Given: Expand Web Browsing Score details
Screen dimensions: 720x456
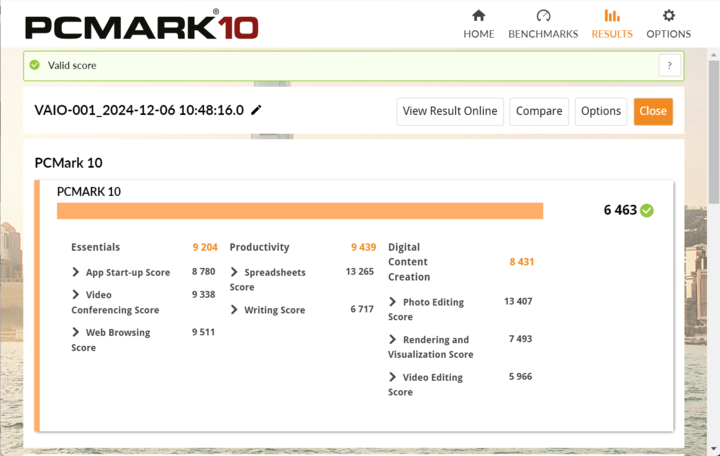Looking at the screenshot, I should click(76, 332).
